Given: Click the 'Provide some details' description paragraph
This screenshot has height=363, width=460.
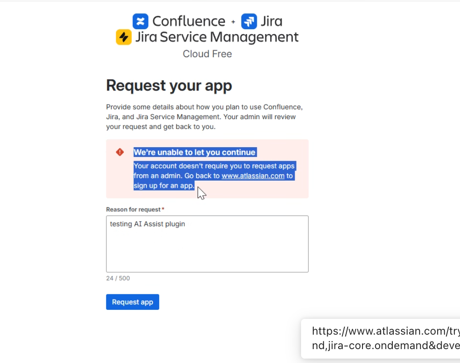Looking at the screenshot, I should pyautogui.click(x=204, y=117).
